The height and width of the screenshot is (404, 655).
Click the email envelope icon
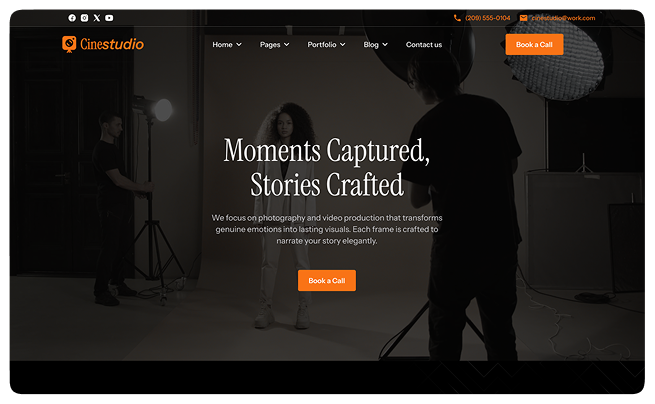(x=523, y=18)
